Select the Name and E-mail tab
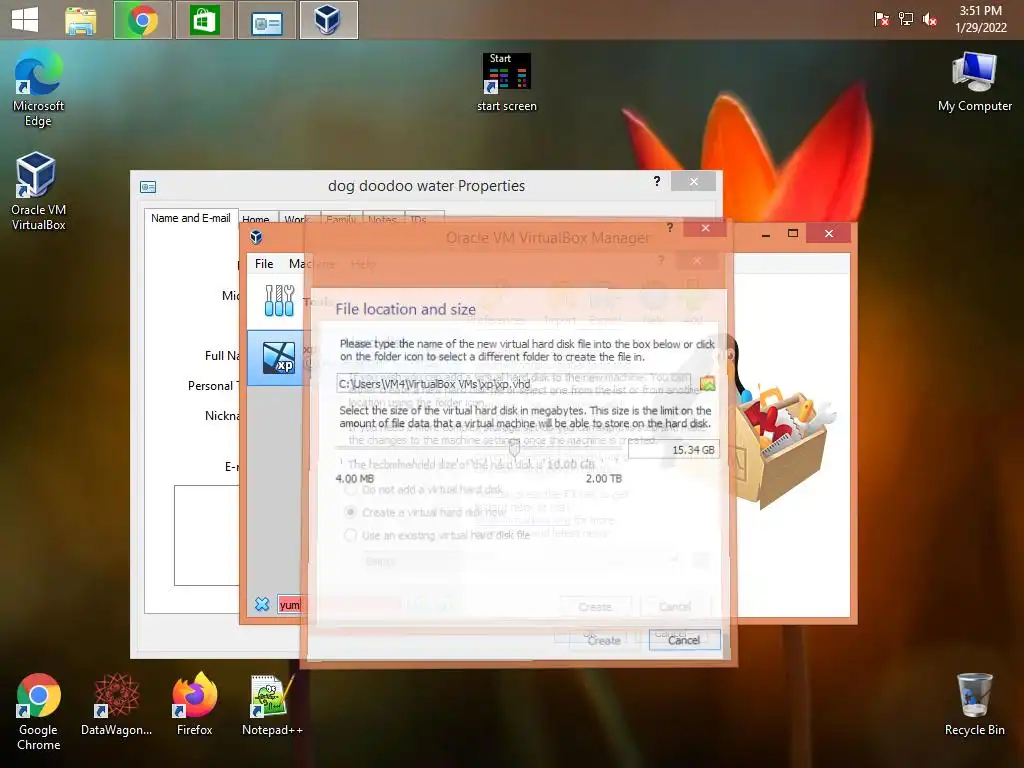The image size is (1024, 768). tap(191, 218)
